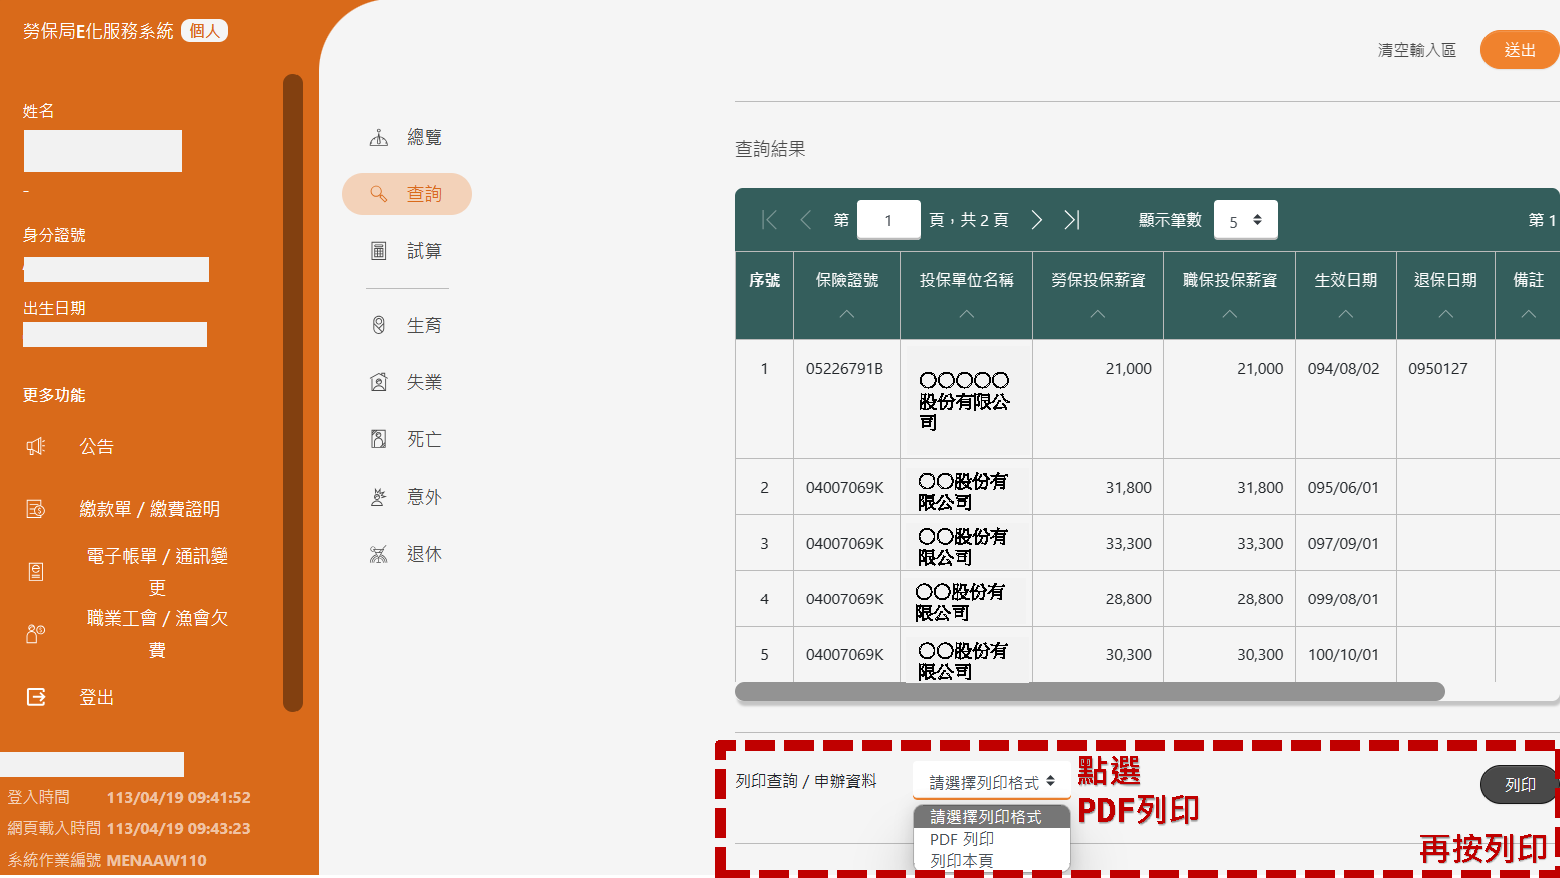Select 請選擇列印格式 placeholder option in list
The image size is (1560, 878).
(x=991, y=817)
